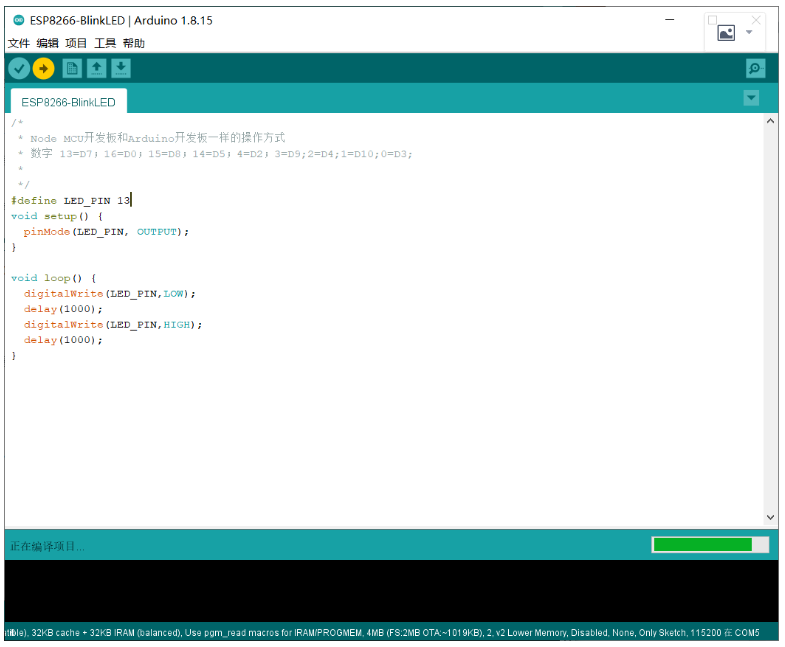
Task: Click the #define LED_PIN 13 line
Action: (71, 200)
